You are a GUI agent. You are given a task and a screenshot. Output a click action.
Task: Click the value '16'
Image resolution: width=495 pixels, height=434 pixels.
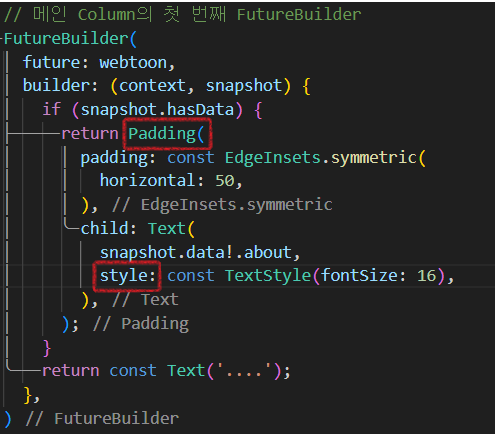point(427,276)
